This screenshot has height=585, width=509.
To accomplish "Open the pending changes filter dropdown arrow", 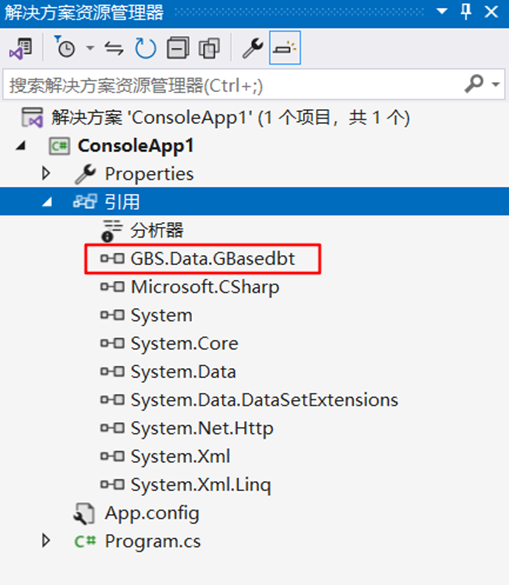I will (x=90, y=48).
